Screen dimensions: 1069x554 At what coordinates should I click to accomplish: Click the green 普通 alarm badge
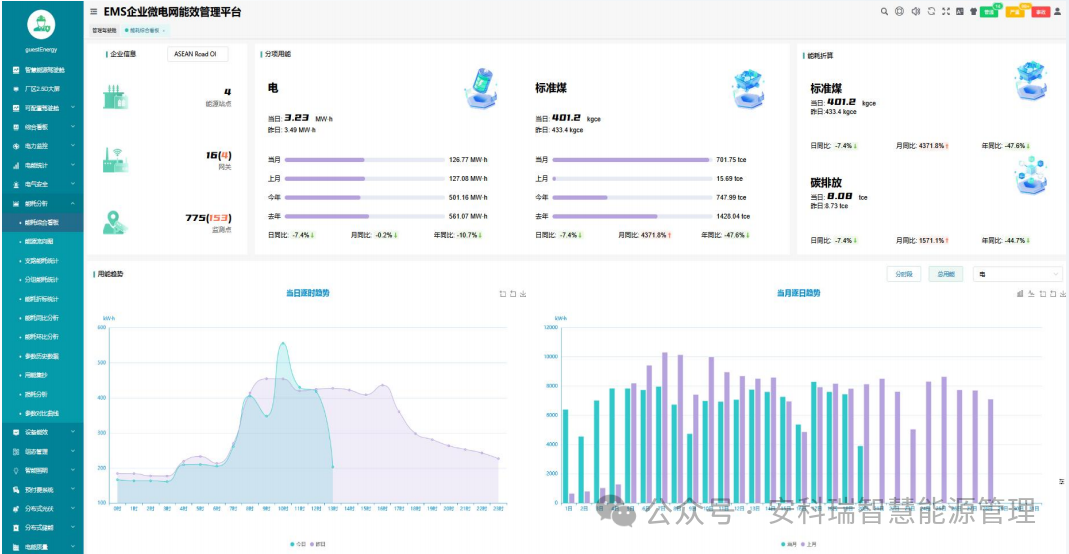pos(988,12)
